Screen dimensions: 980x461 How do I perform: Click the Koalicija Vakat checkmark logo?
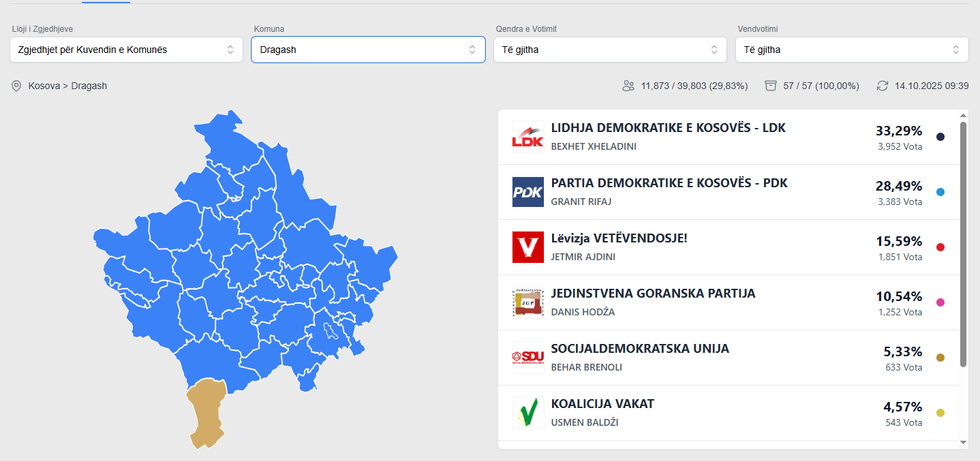[x=527, y=412]
